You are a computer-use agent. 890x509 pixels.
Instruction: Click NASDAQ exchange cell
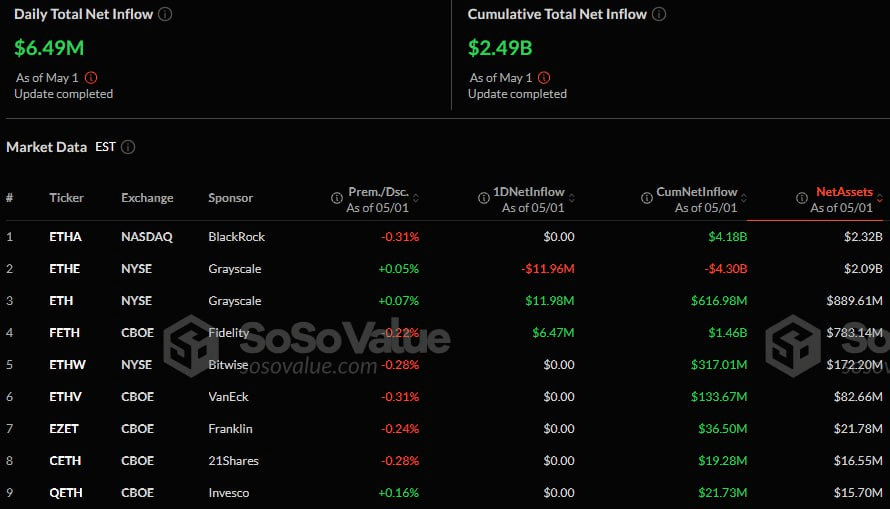(x=146, y=237)
